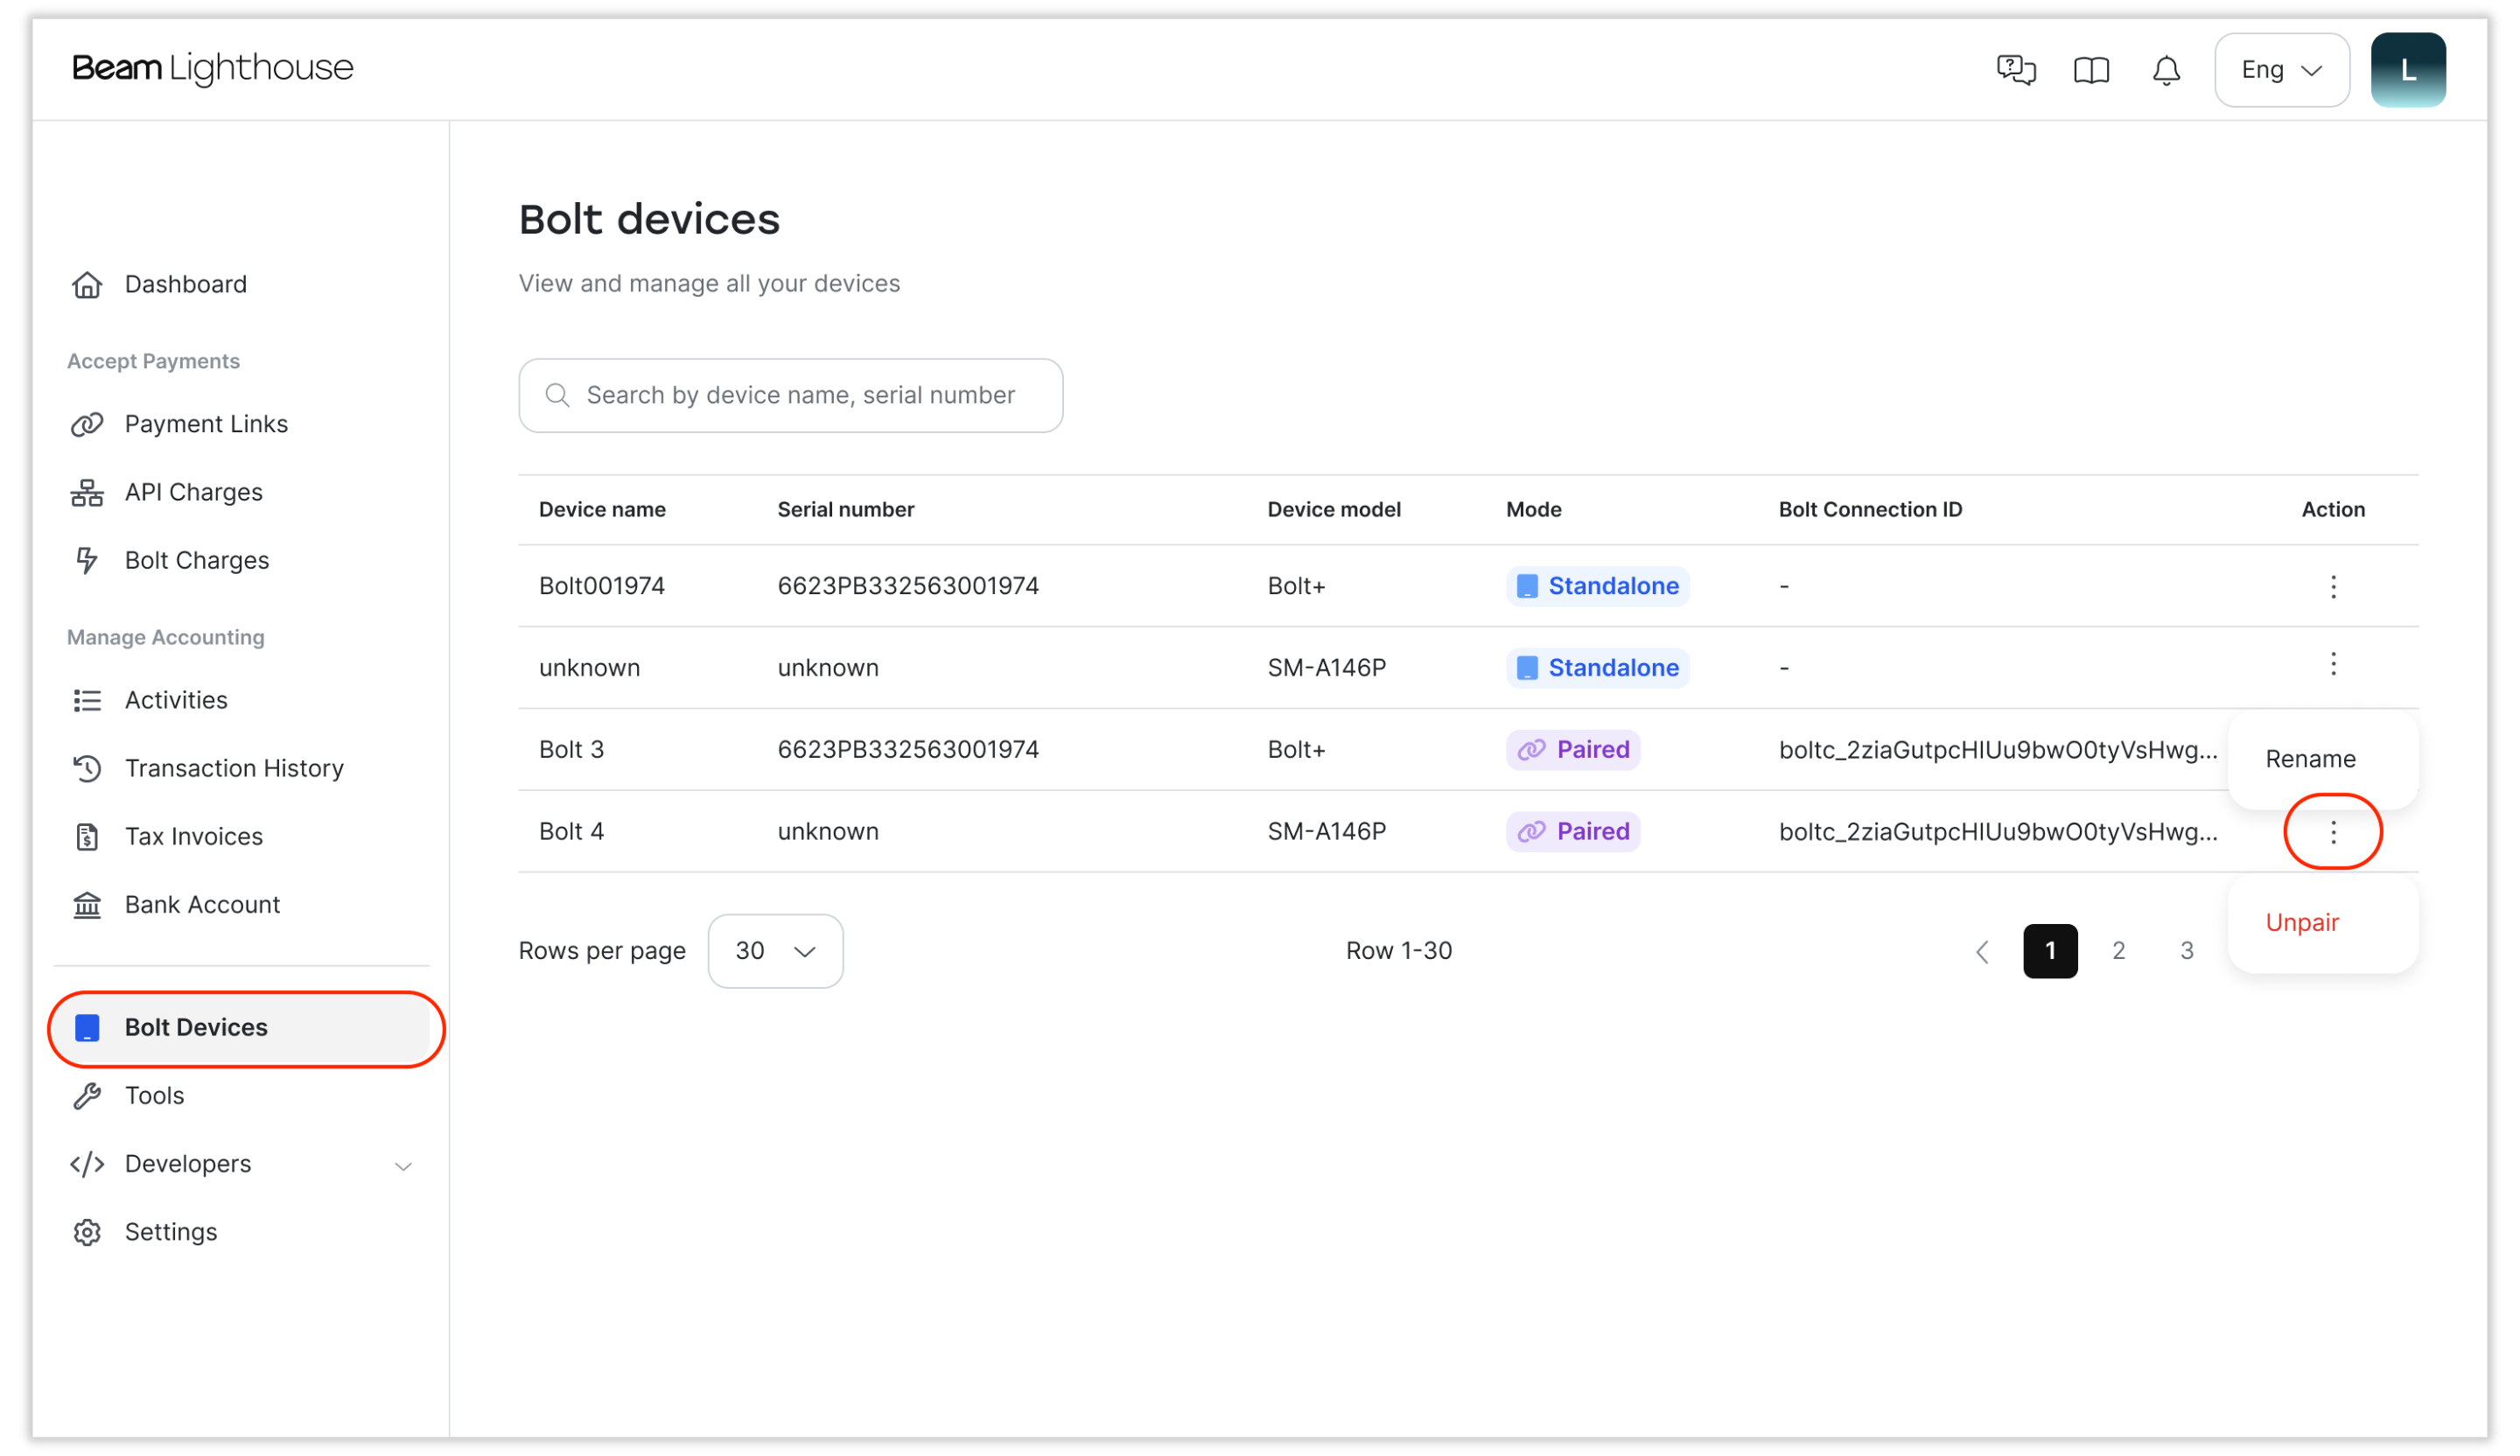Click SM-A146P model in Bolt 4 row
This screenshot has width=2520, height=1456.
1327,832
